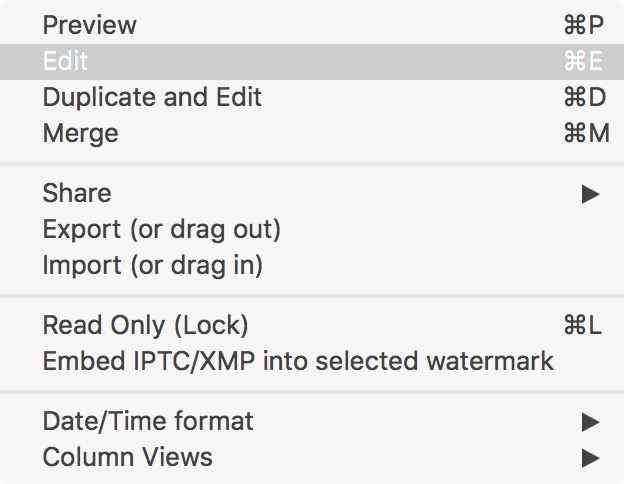This screenshot has height=484, width=624.
Task: Click the ⌘L shortcut symbol
Action: [x=585, y=325]
